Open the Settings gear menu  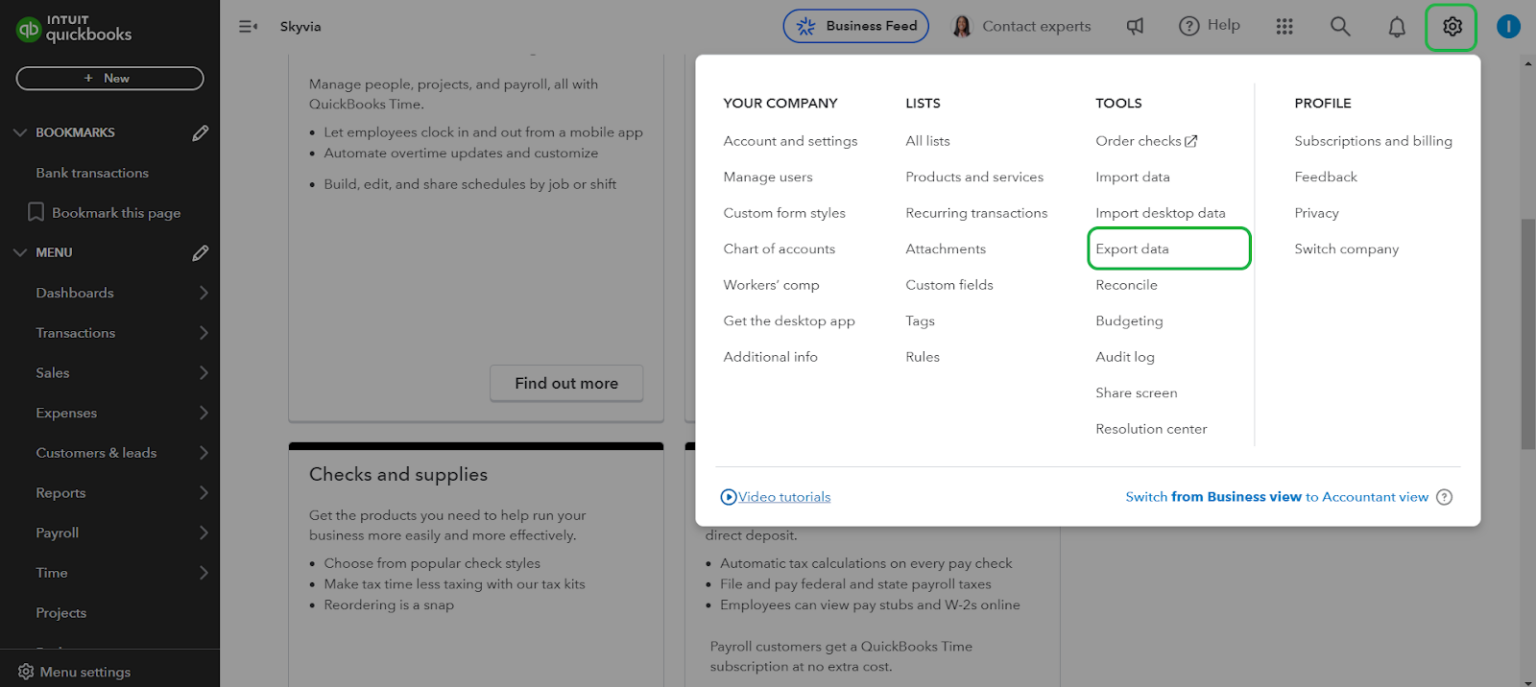pyautogui.click(x=1451, y=26)
